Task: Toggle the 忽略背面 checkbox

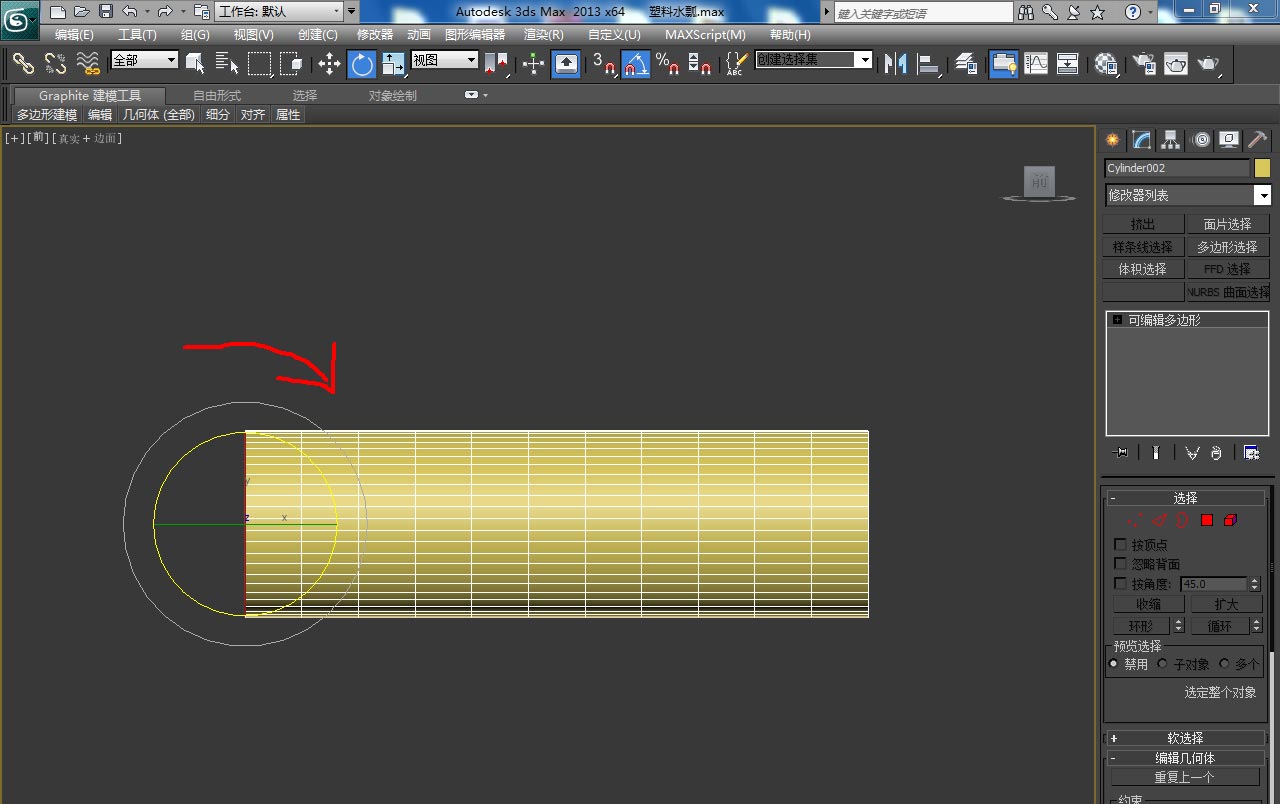Action: [x=1120, y=564]
